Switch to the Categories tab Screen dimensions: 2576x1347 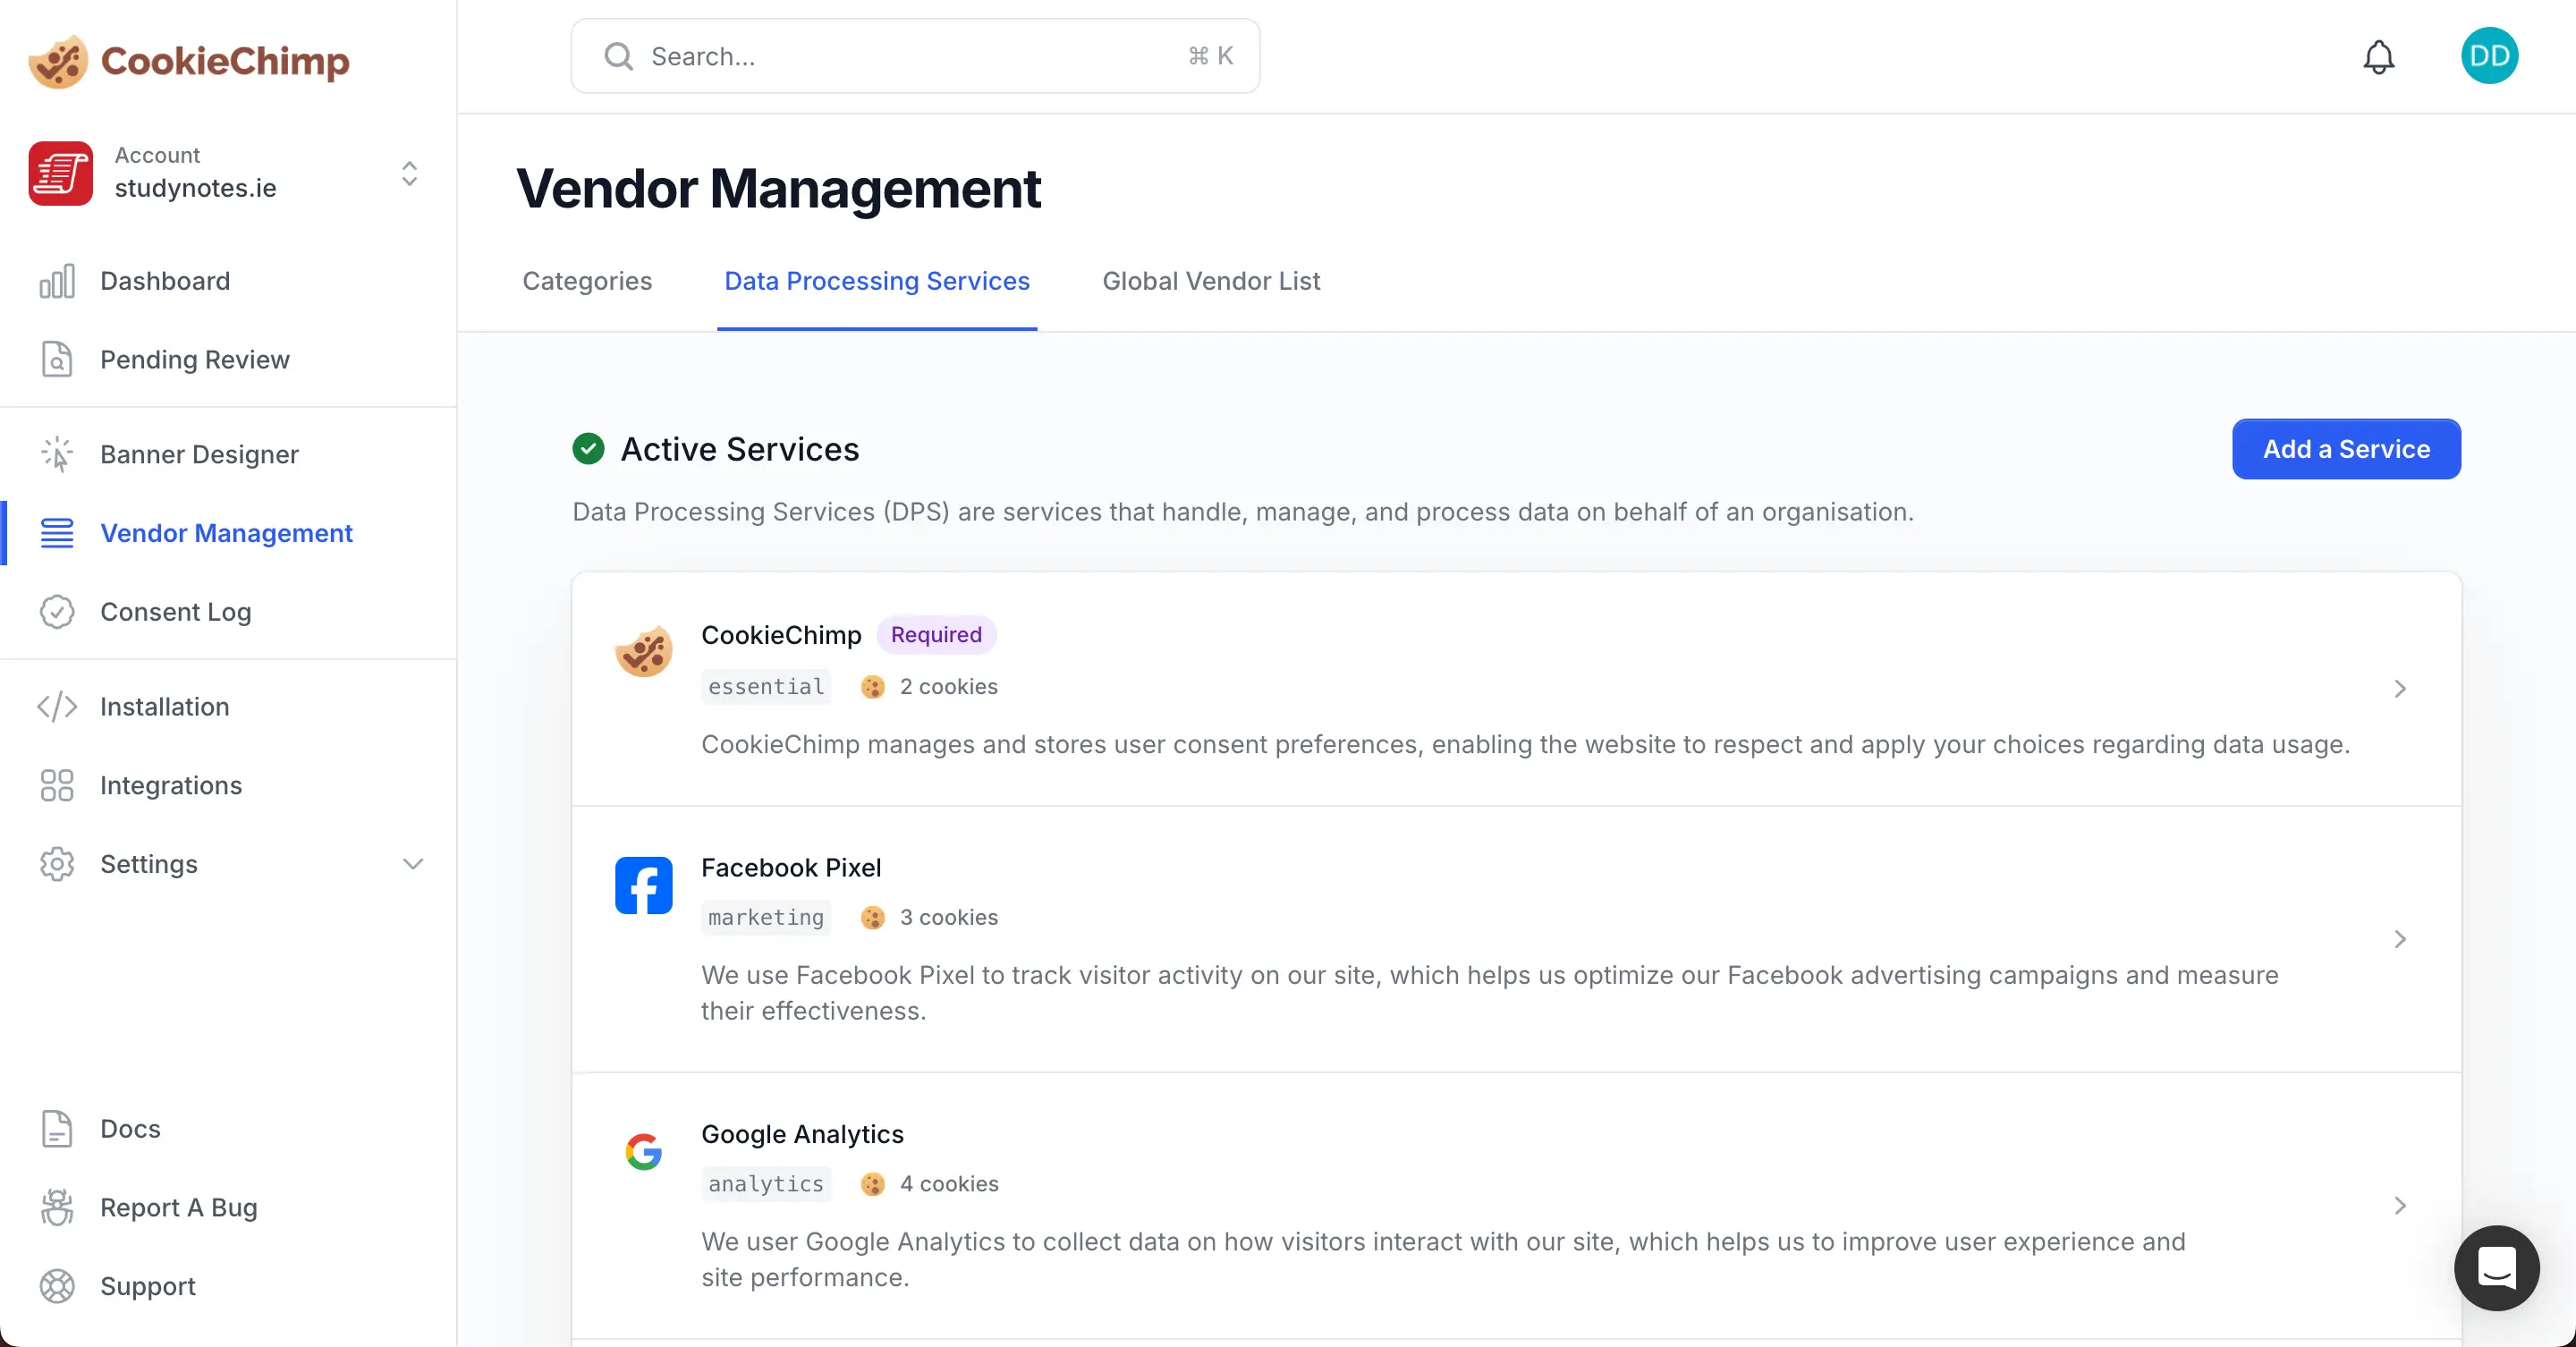(587, 281)
